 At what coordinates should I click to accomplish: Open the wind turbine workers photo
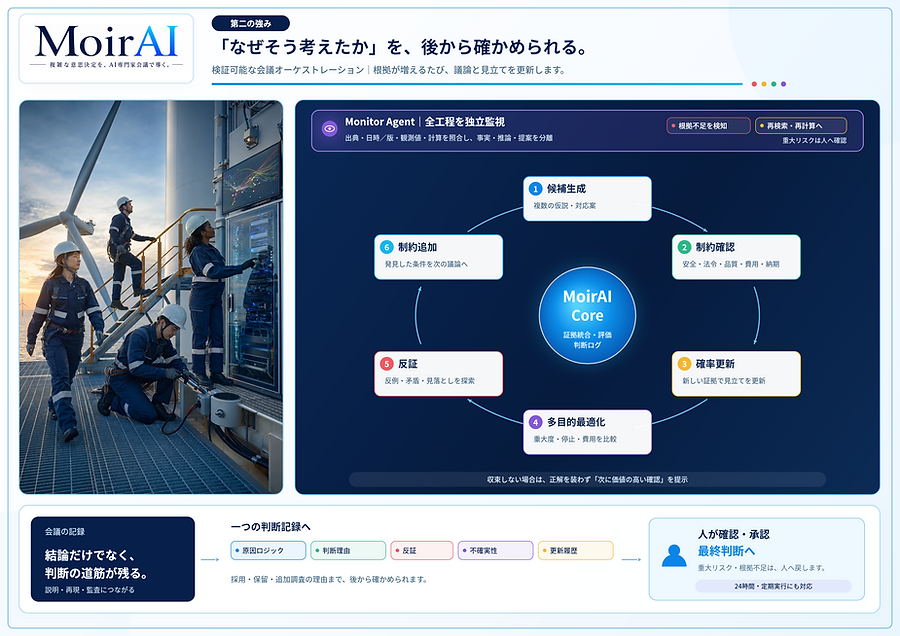coord(151,297)
